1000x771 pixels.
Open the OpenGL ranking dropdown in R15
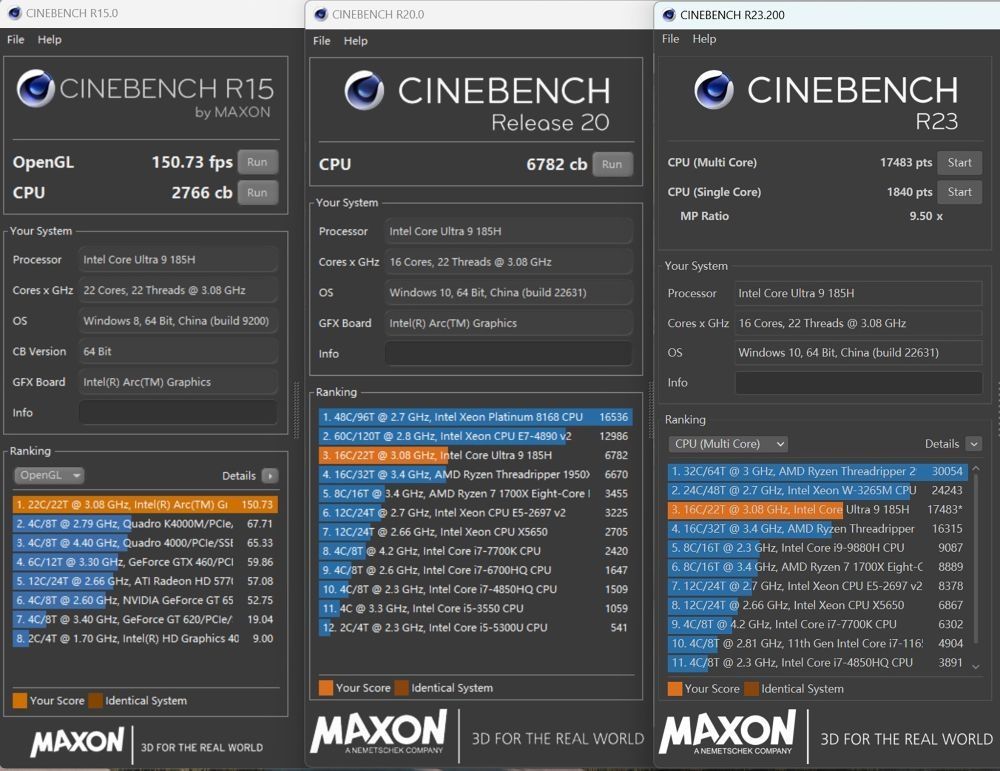point(49,476)
